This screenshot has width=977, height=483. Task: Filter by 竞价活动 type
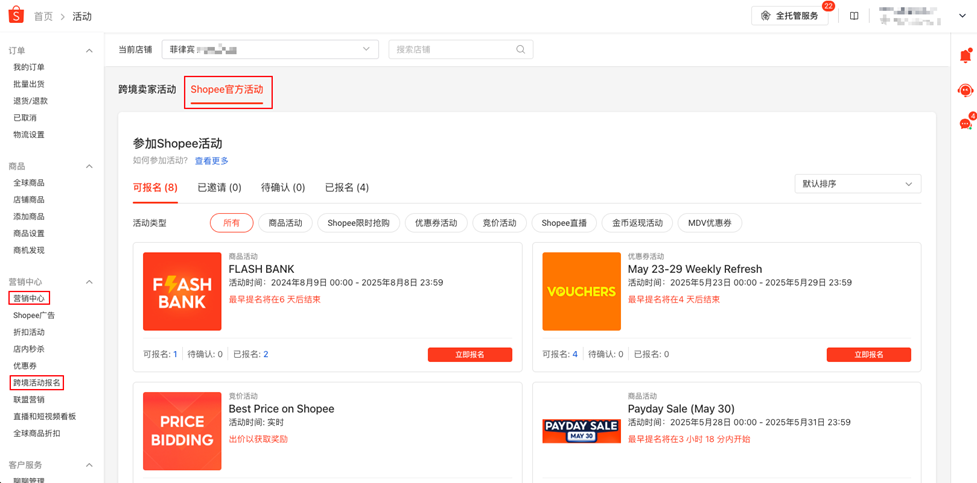pos(500,223)
